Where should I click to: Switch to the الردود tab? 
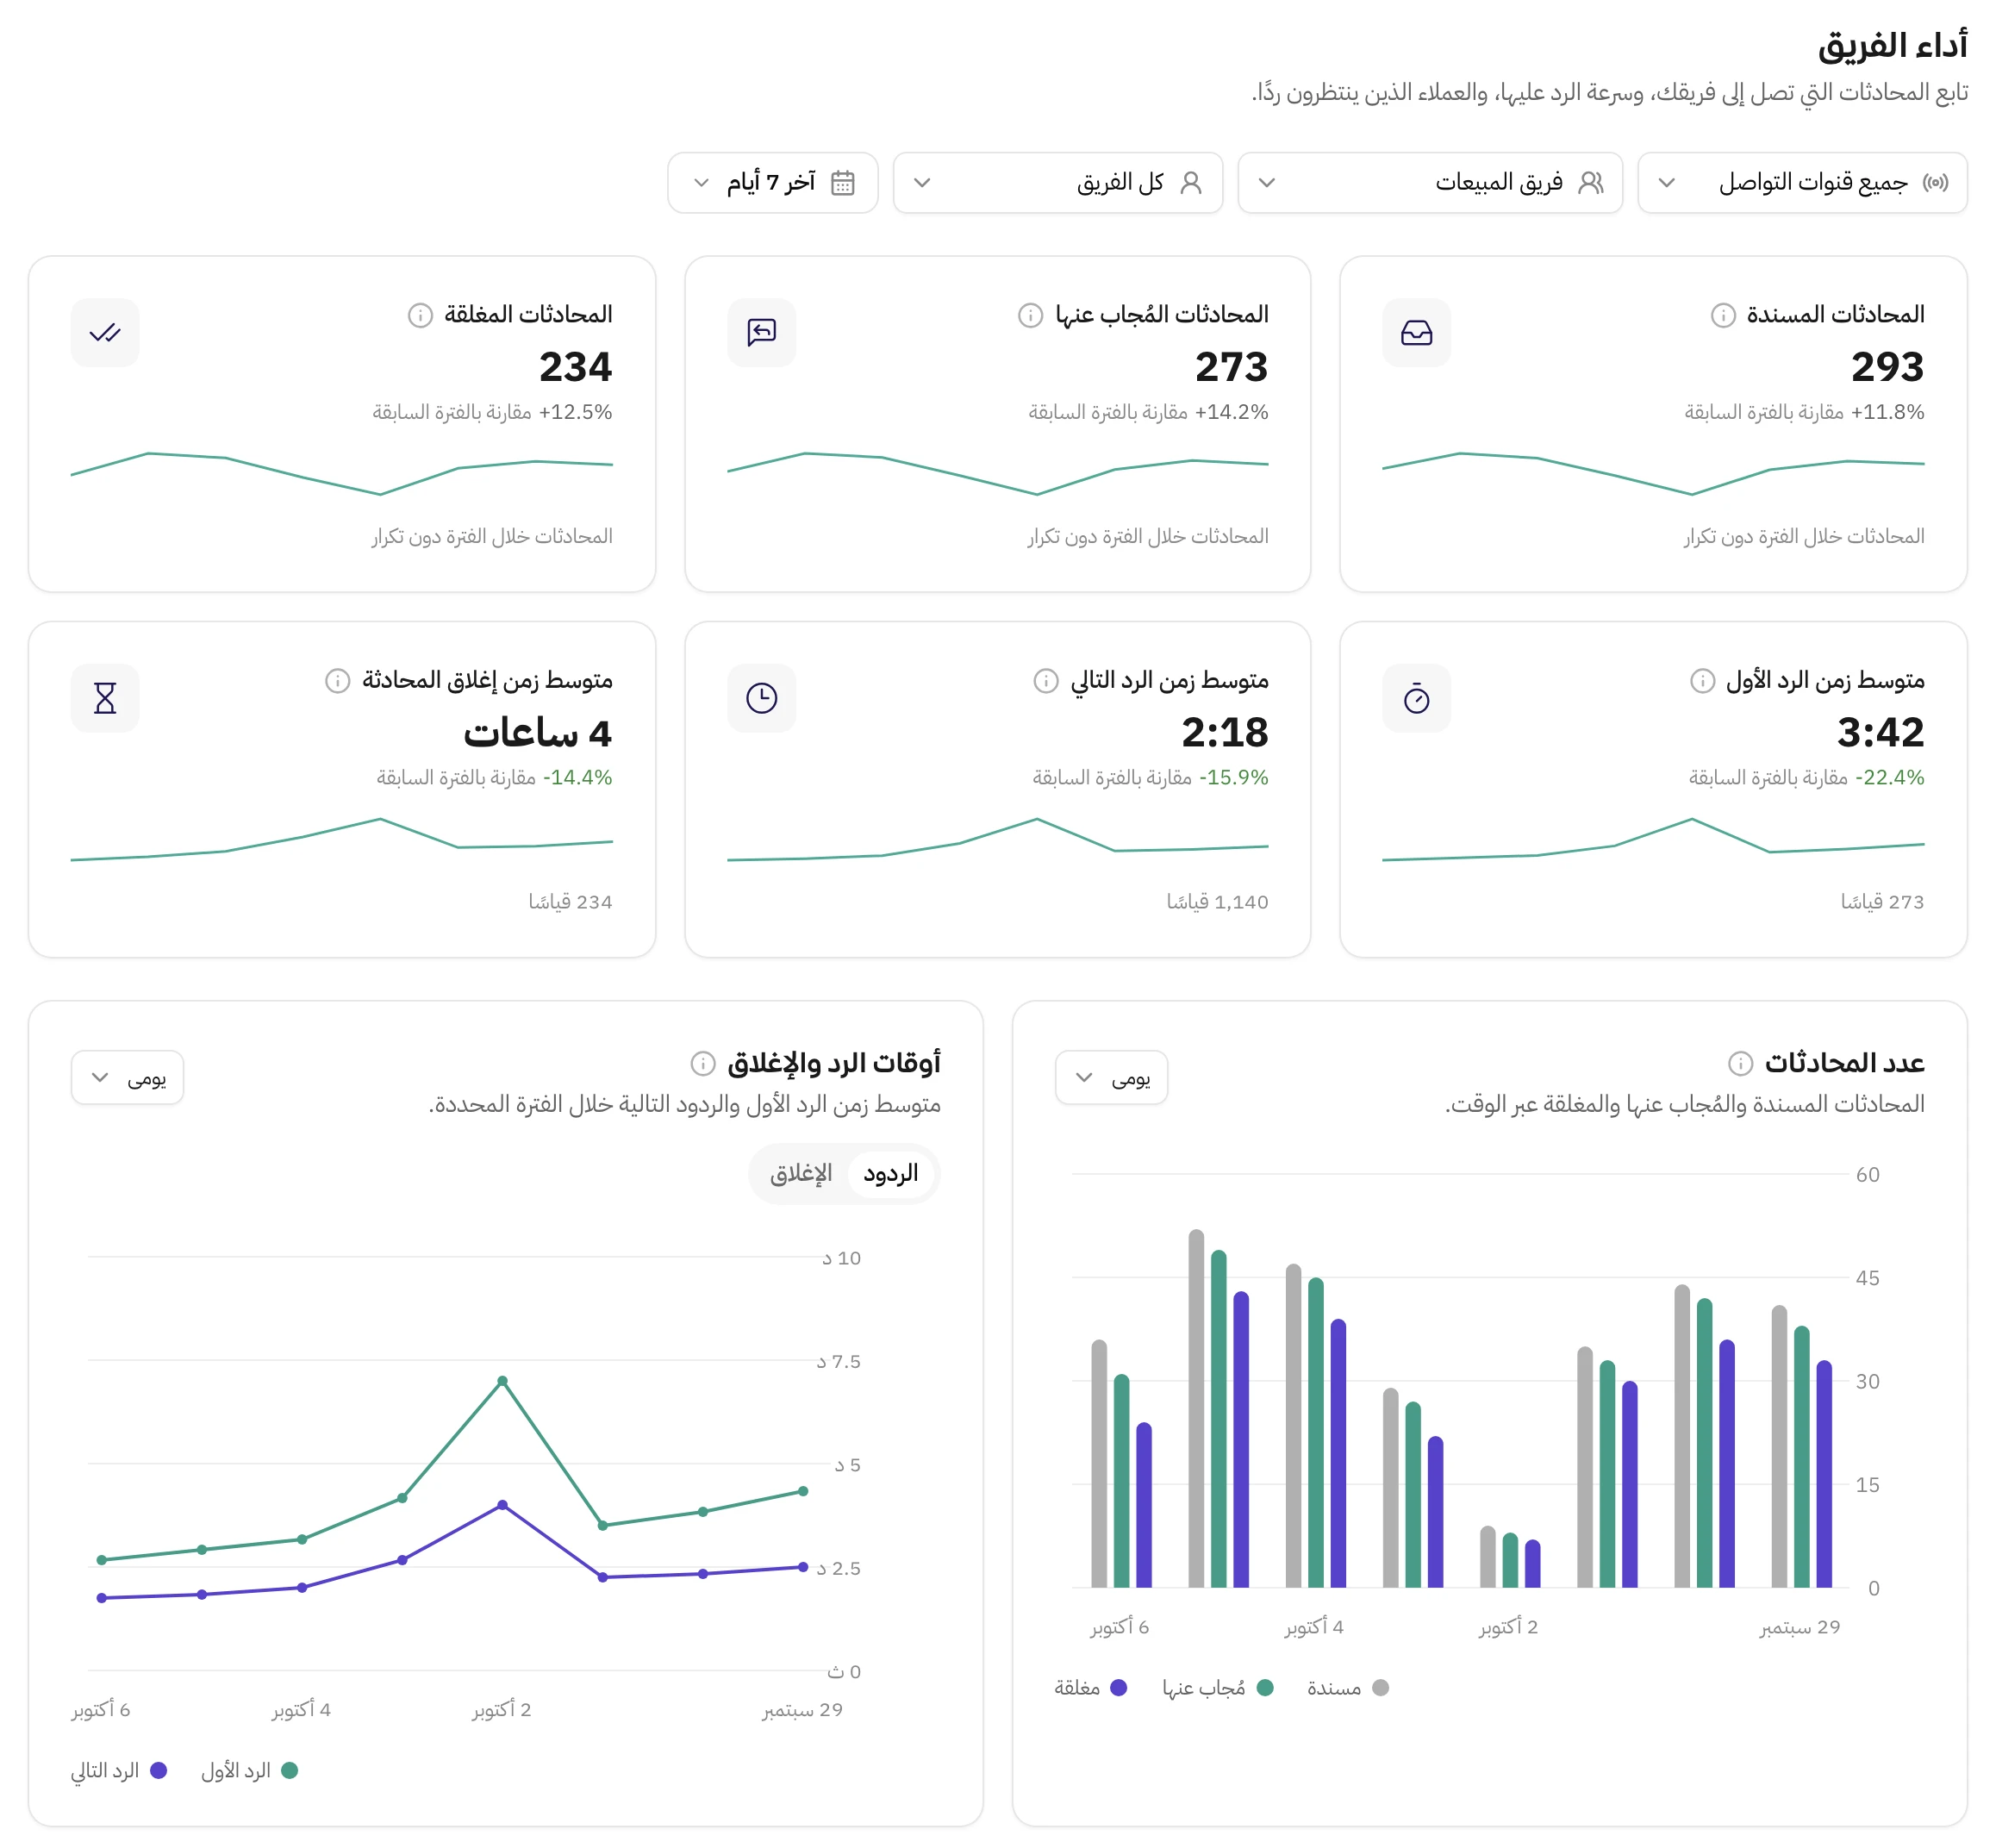point(890,1174)
